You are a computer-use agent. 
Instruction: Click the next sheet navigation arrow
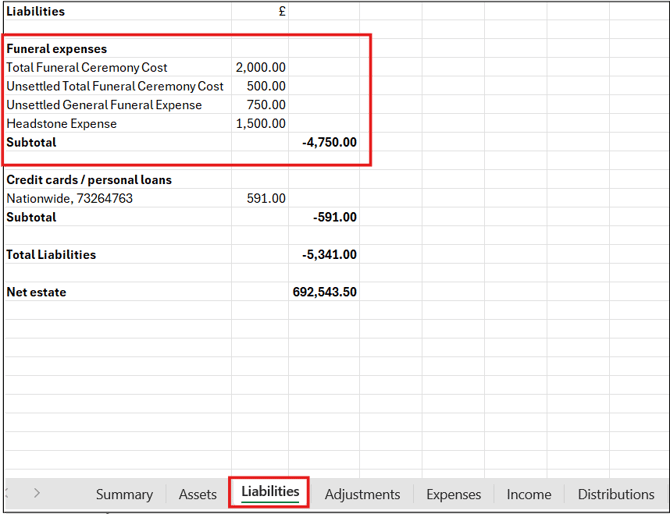pyautogui.click(x=37, y=493)
